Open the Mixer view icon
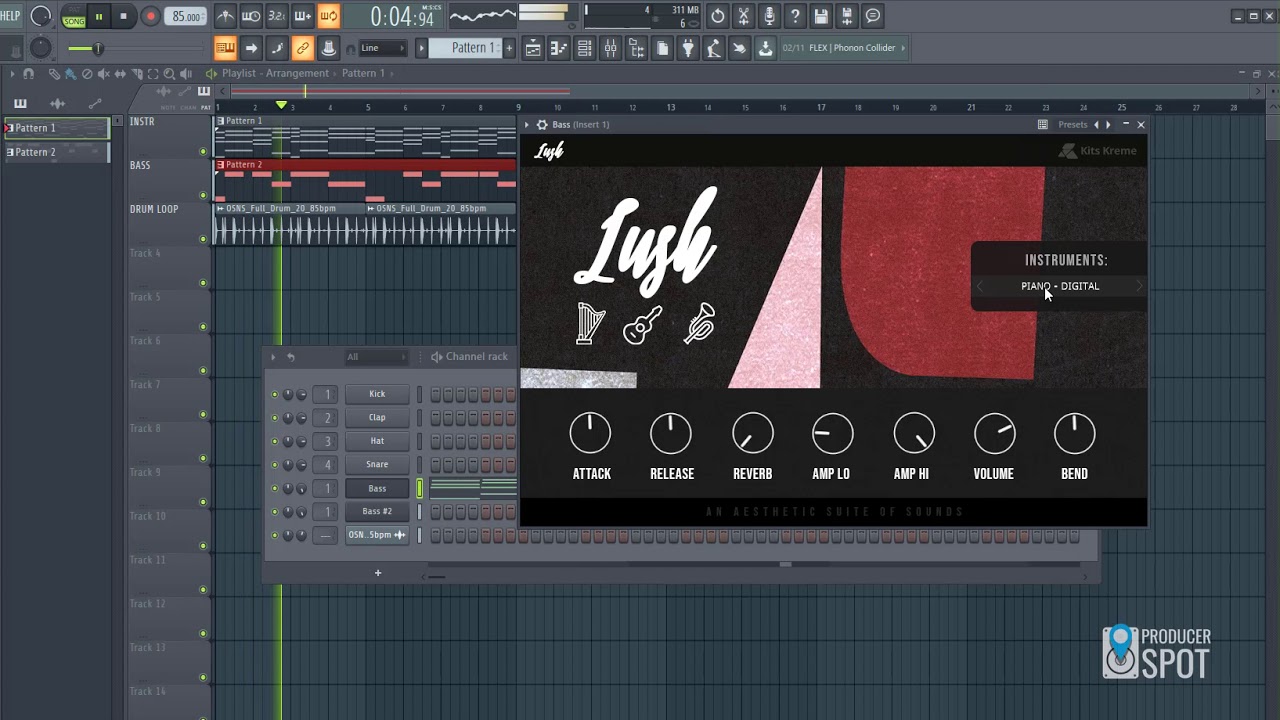 (x=610, y=48)
